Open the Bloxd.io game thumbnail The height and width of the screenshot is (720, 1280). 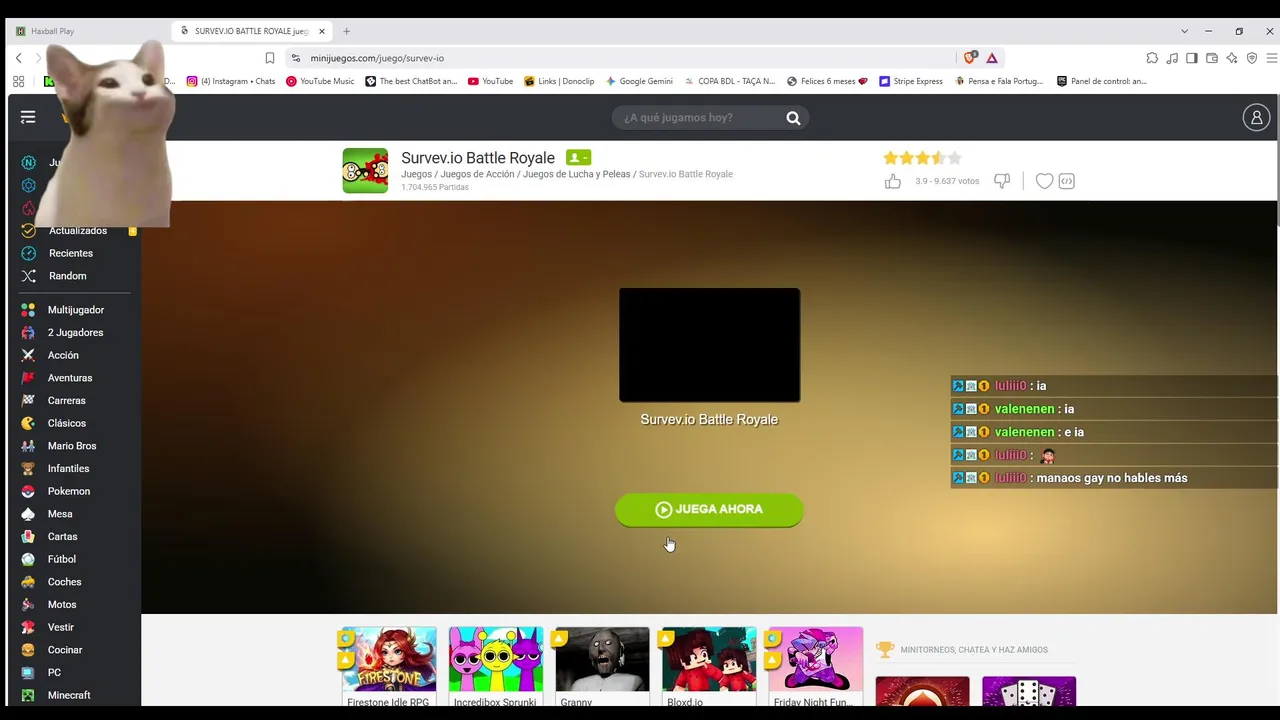coord(709,659)
